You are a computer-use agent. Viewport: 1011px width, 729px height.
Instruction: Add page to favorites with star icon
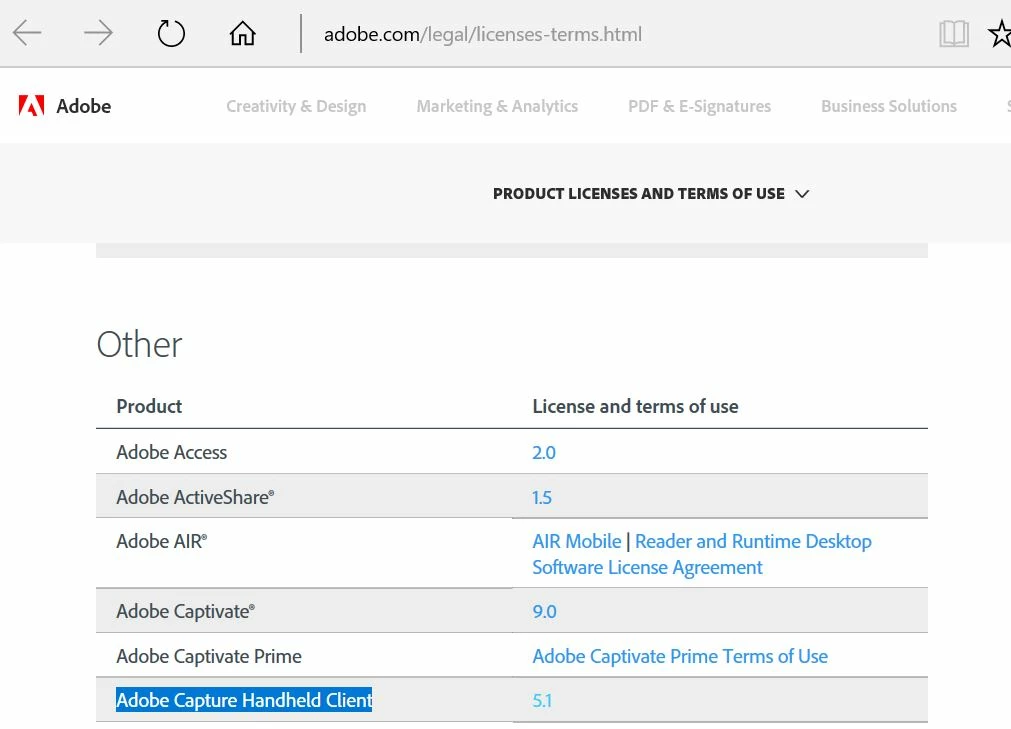pyautogui.click(x=1001, y=34)
